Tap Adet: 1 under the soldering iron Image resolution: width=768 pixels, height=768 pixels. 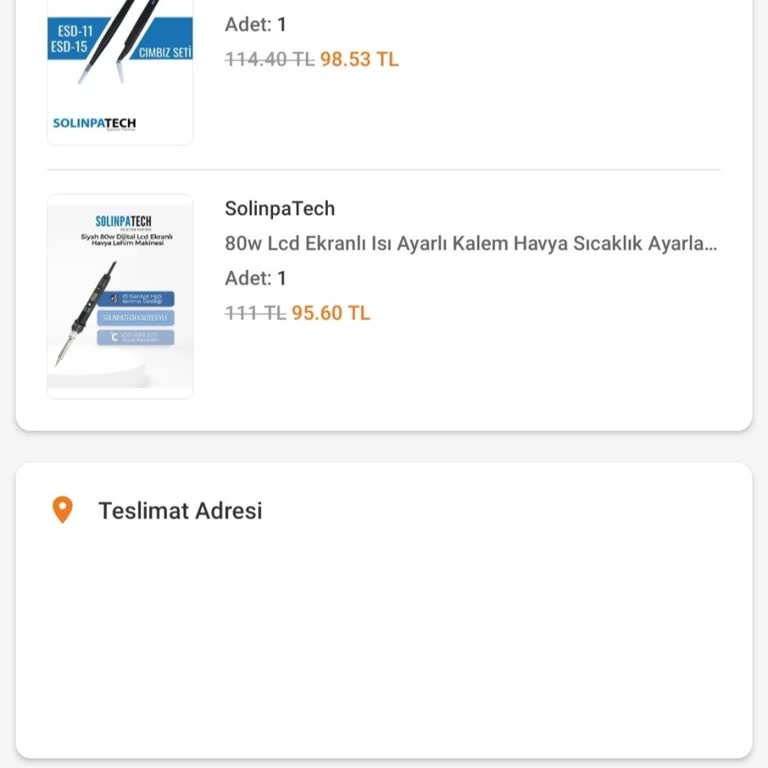256,278
